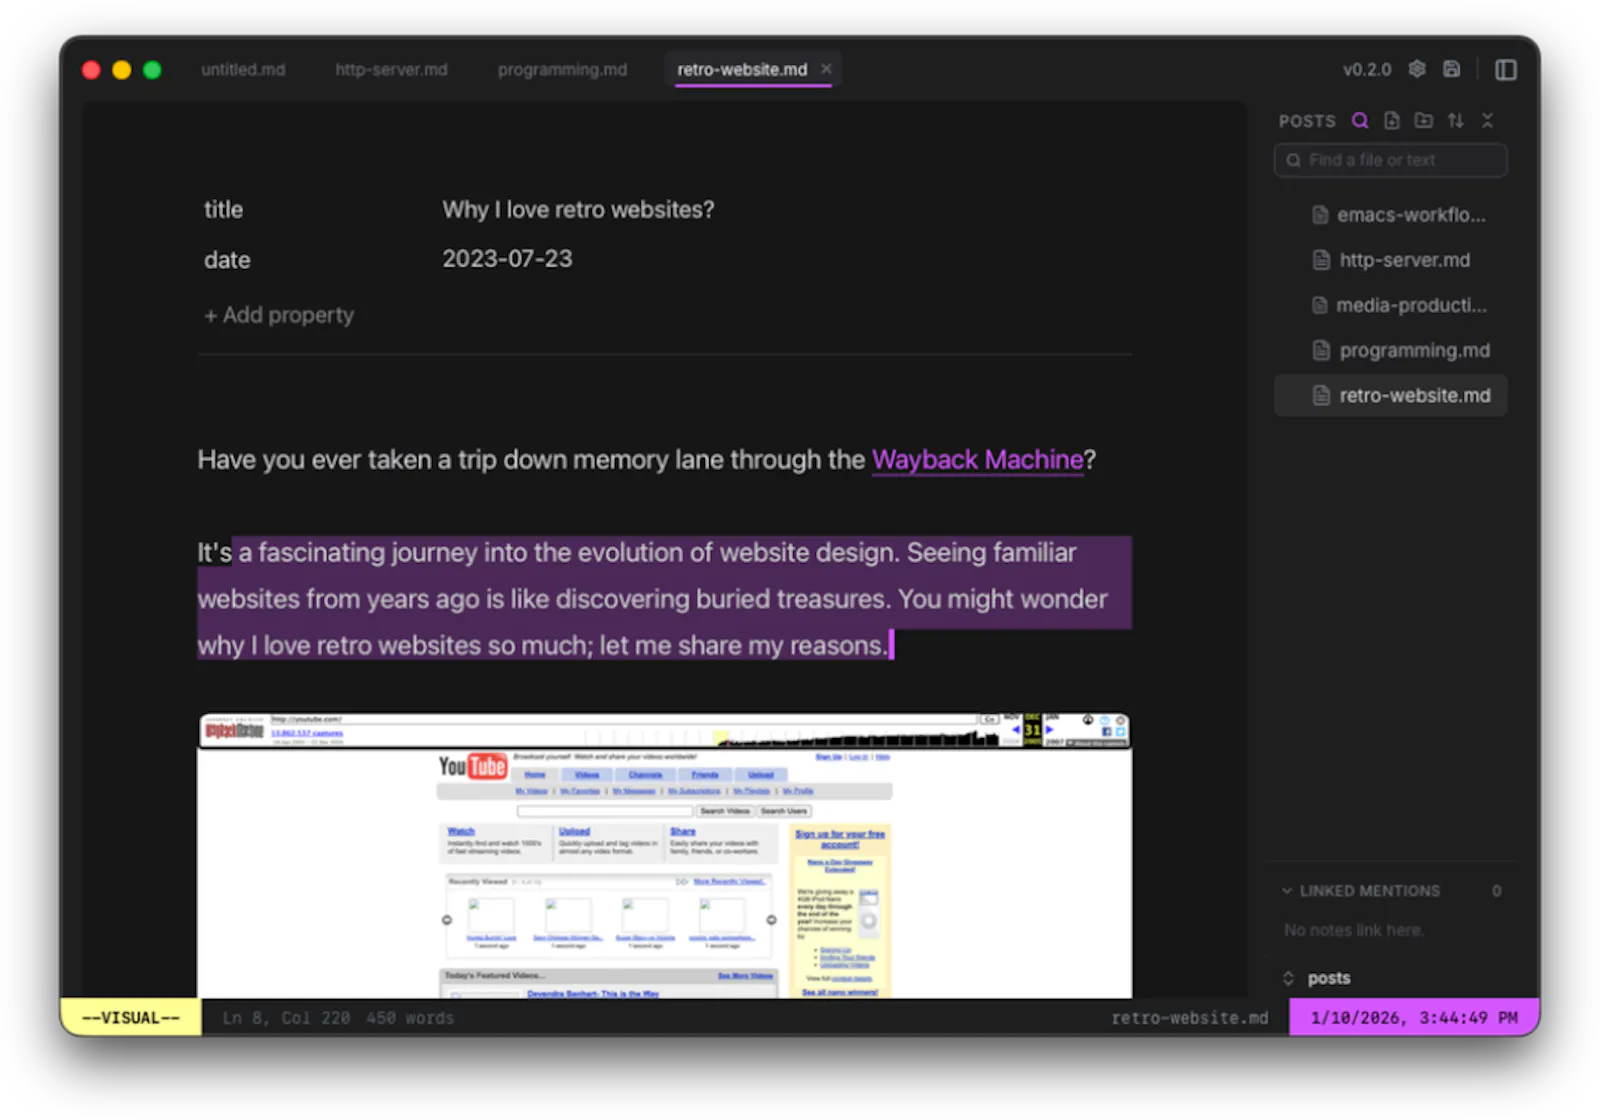
Task: Click the "title" property name
Action: click(x=223, y=210)
